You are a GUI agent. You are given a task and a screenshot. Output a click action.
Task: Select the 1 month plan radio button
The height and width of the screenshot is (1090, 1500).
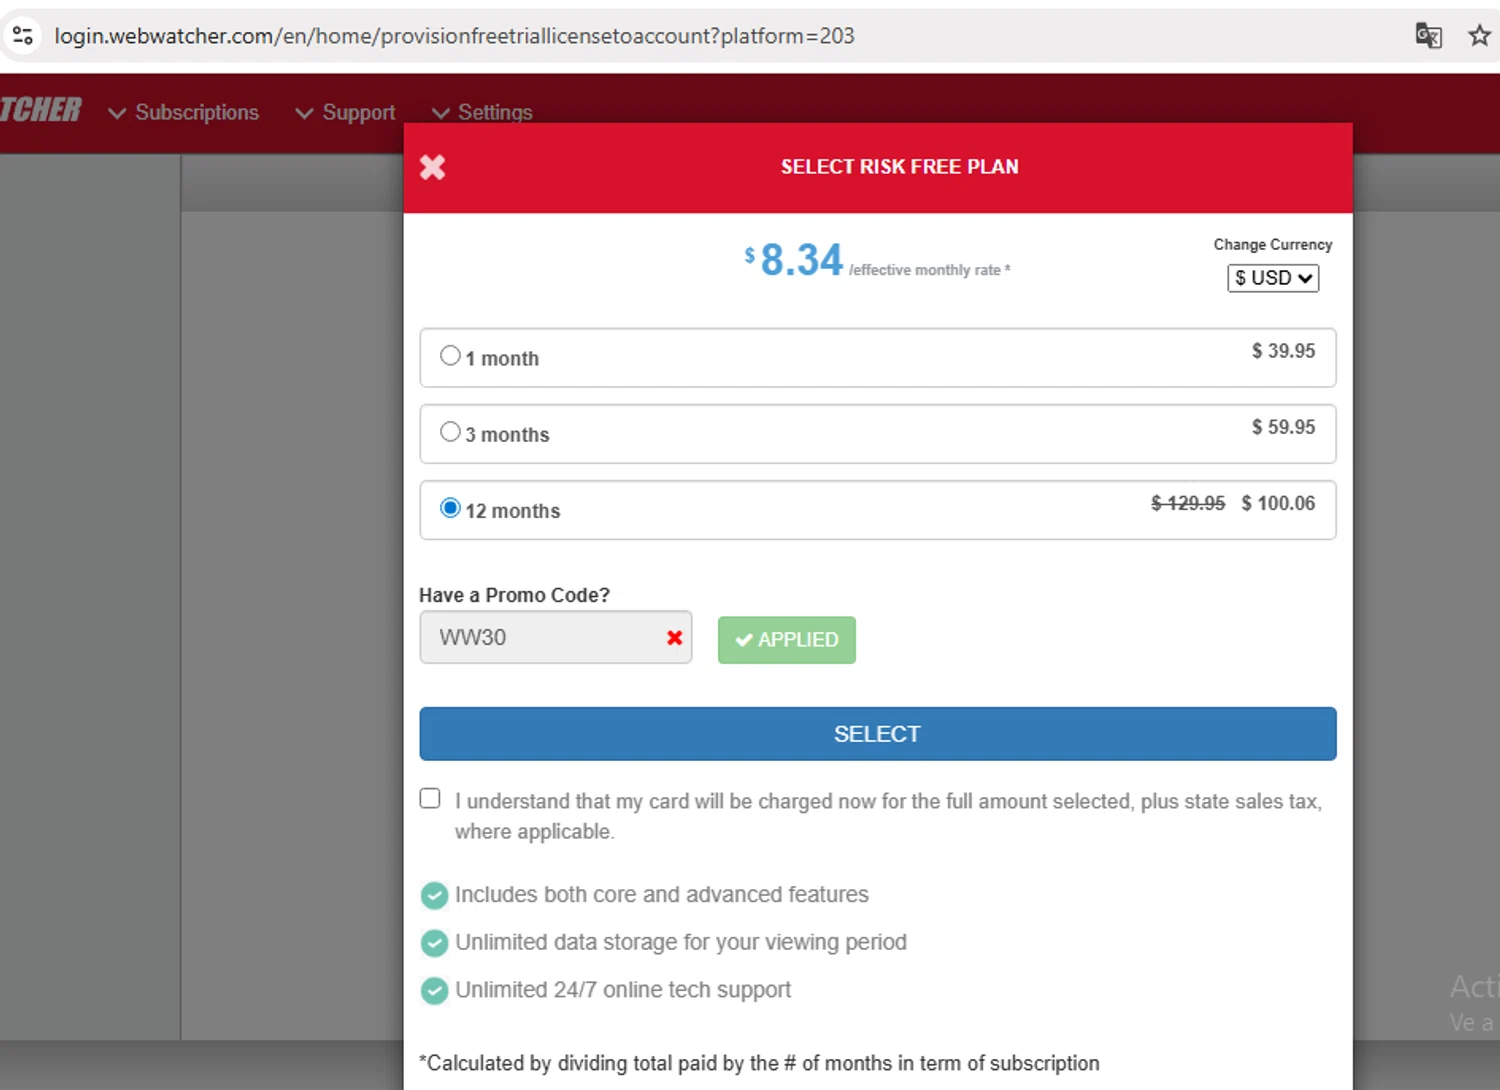coord(450,356)
